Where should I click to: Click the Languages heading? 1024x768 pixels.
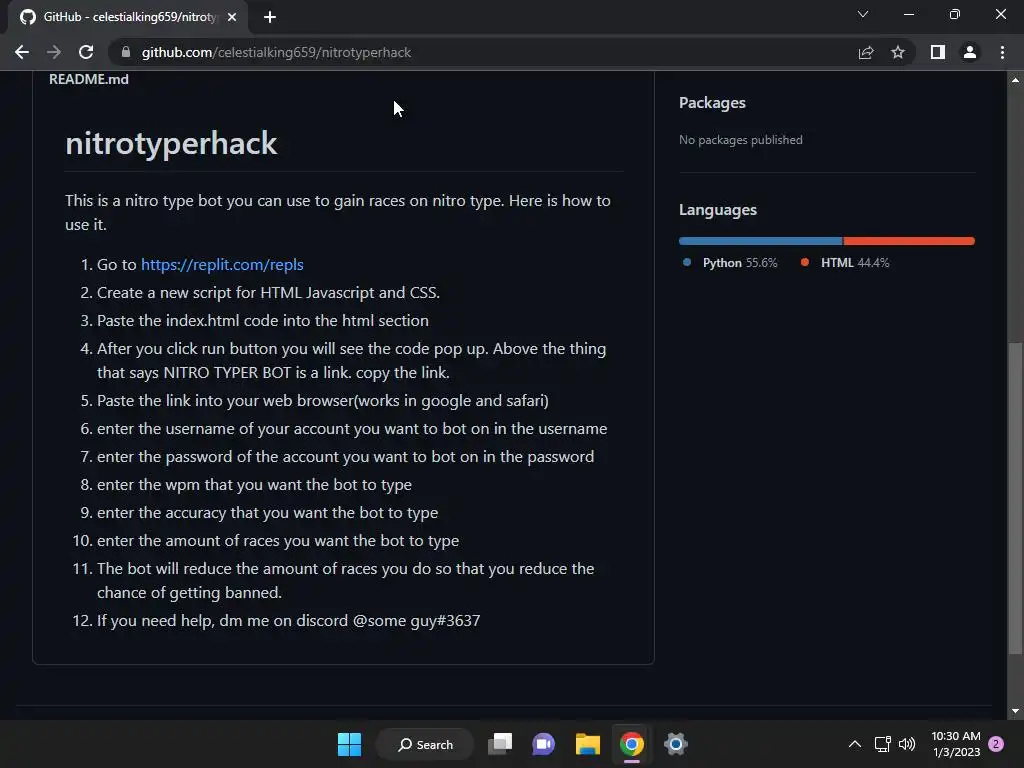(x=718, y=210)
